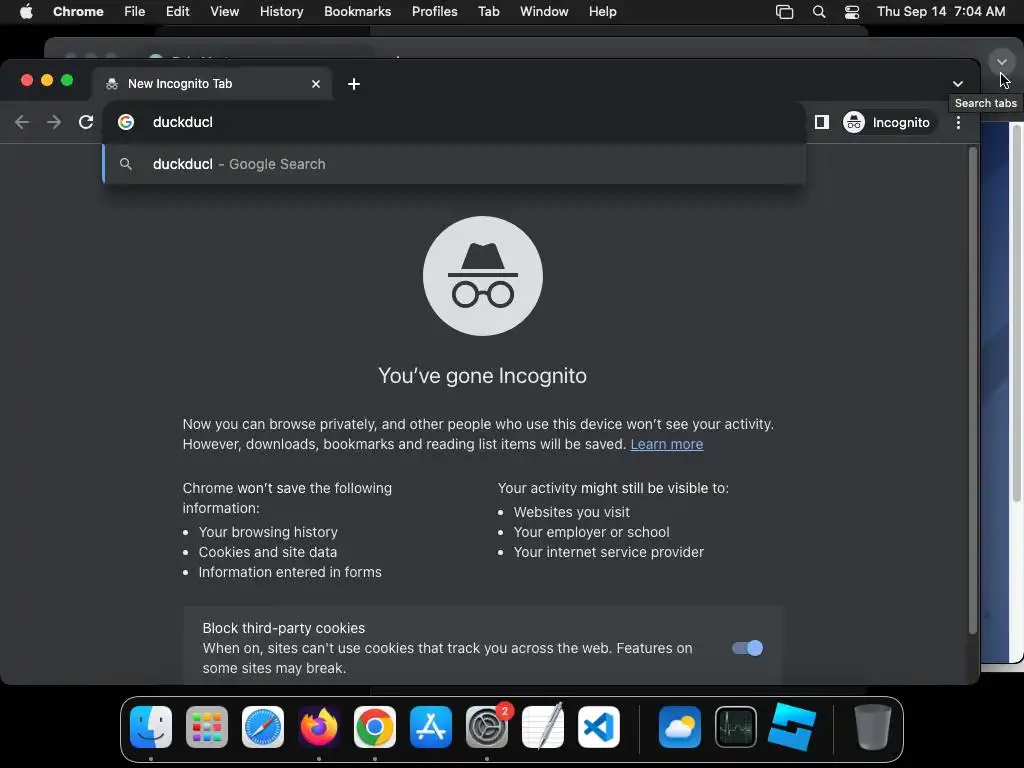Click the text "Your browsing history"
Image resolution: width=1024 pixels, height=768 pixels.
(268, 532)
